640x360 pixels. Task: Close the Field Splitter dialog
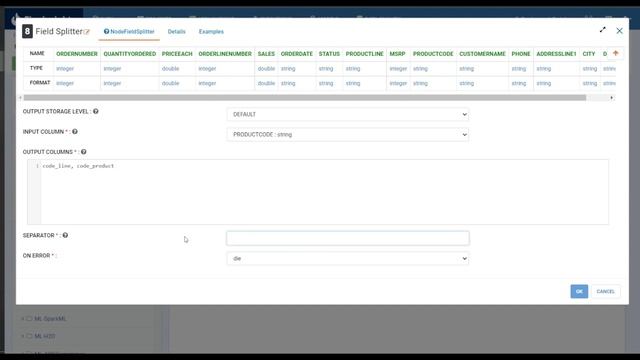[619, 31]
